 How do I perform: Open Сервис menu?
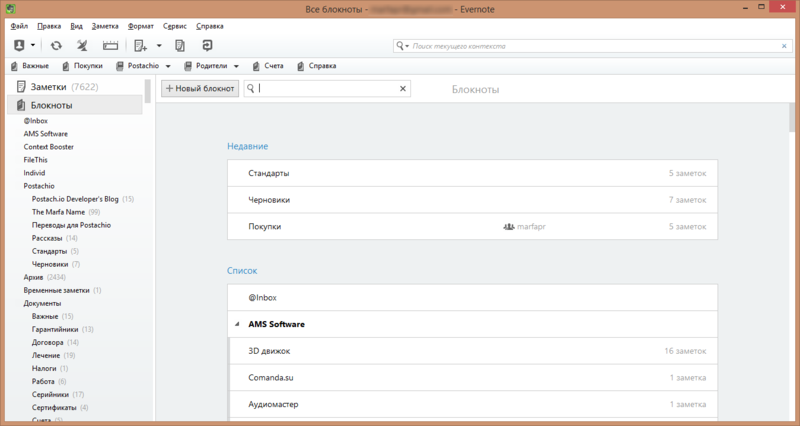tap(175, 26)
